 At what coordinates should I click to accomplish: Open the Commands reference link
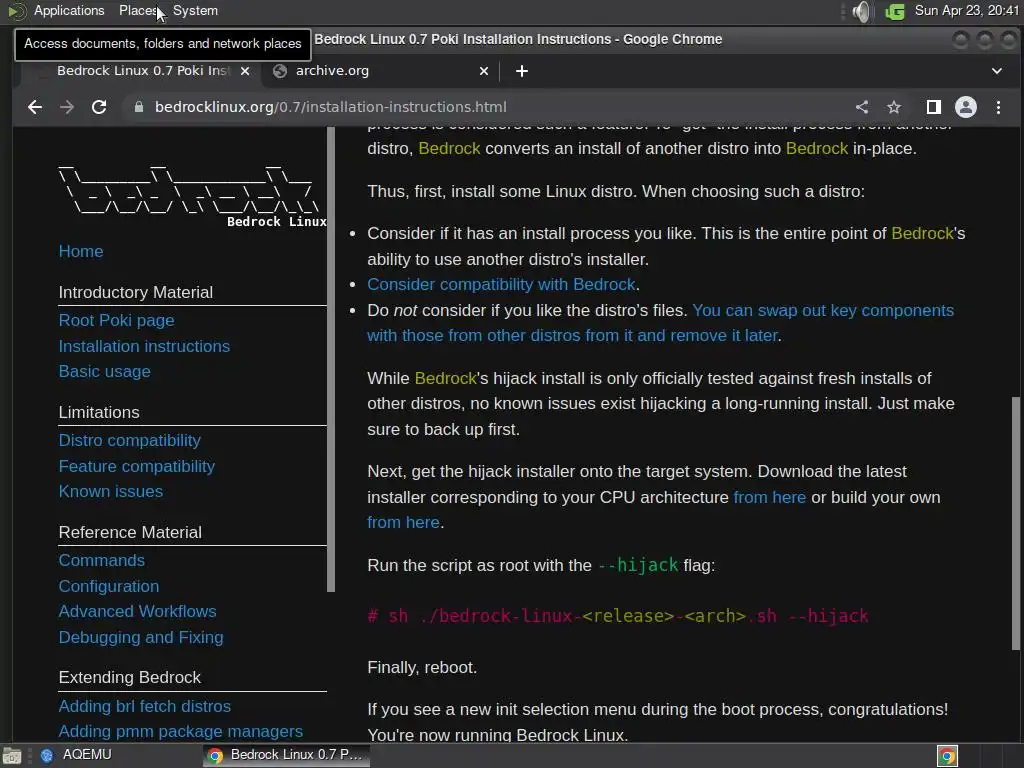pos(102,561)
